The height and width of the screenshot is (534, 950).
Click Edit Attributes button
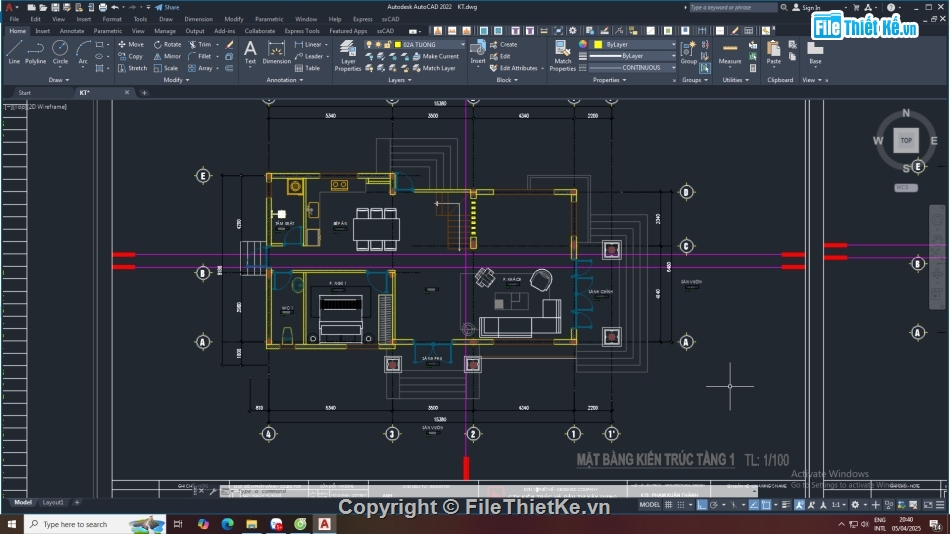(x=513, y=68)
